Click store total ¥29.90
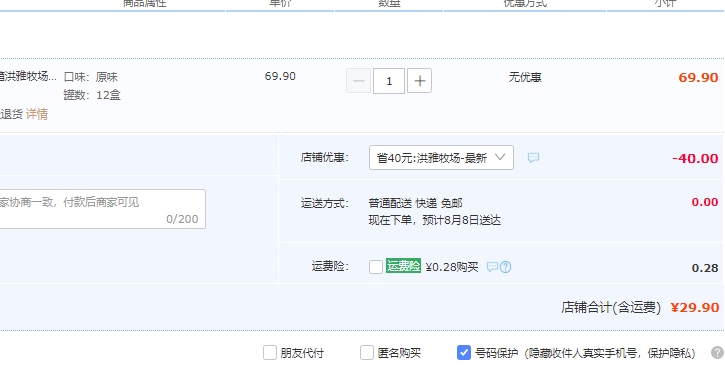The width and height of the screenshot is (725, 370). [x=695, y=308]
